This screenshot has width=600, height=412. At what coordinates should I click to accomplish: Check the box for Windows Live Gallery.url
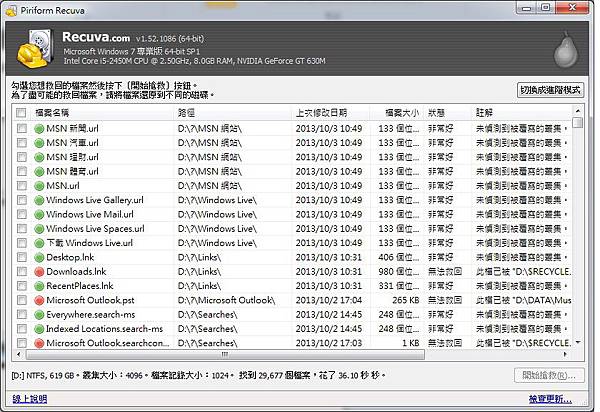pos(22,200)
